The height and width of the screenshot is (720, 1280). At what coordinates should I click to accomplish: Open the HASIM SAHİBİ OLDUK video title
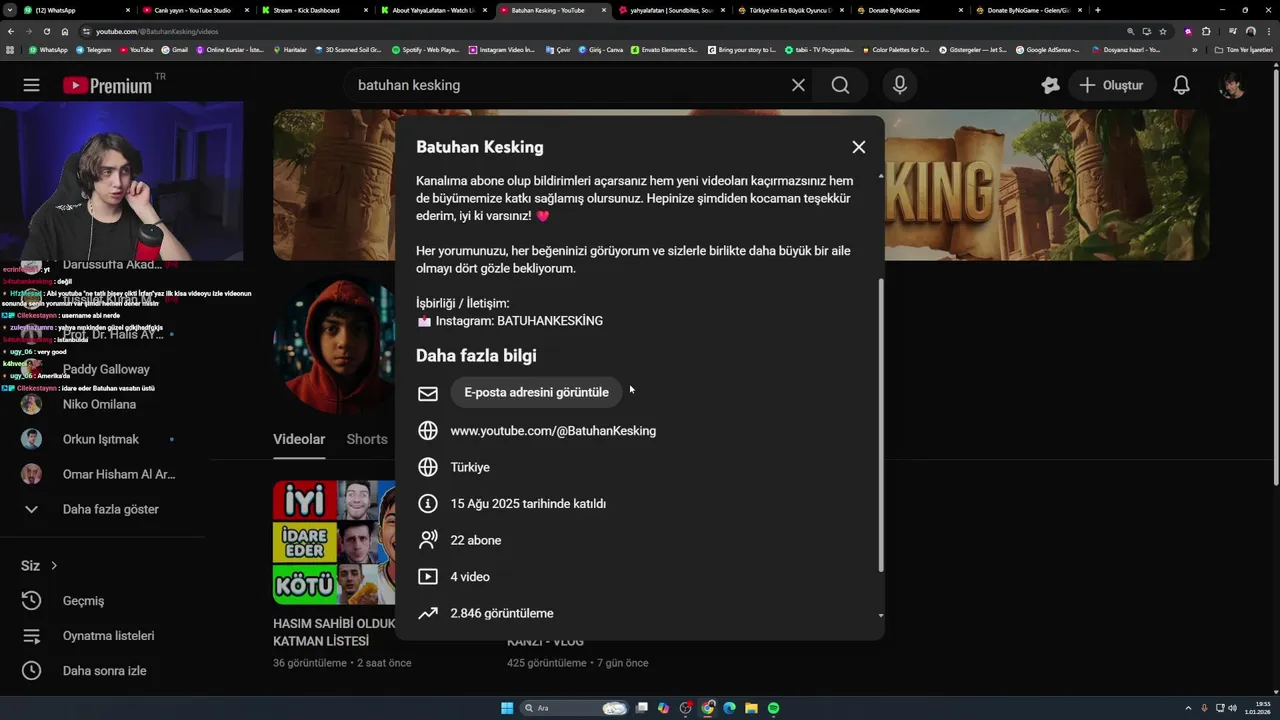point(335,632)
